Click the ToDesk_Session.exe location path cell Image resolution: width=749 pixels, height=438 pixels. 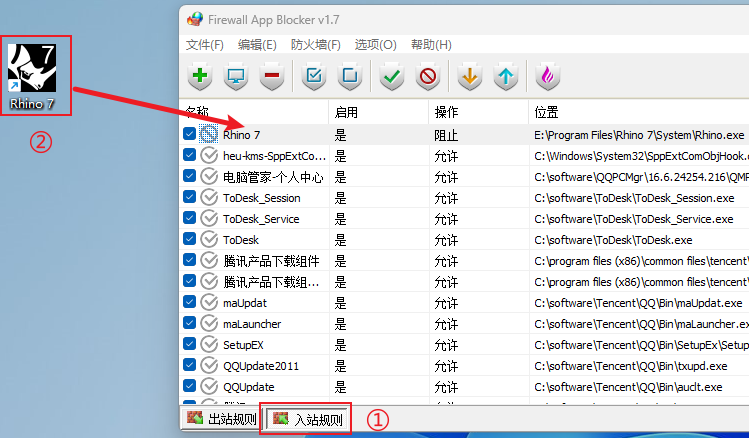pos(634,198)
